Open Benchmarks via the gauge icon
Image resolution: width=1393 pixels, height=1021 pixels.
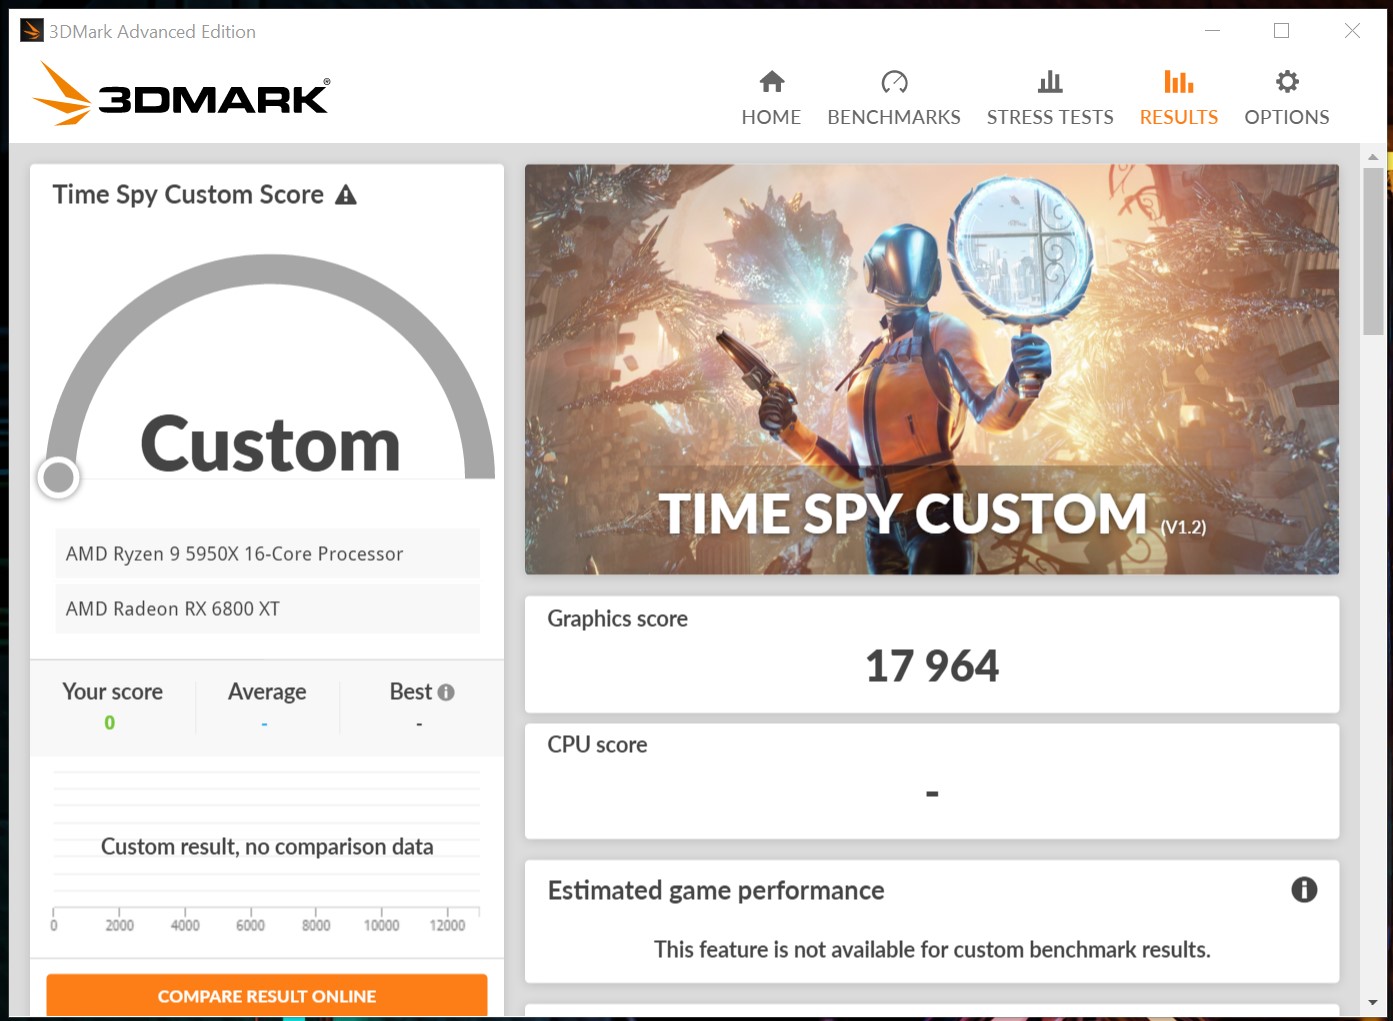click(x=894, y=81)
